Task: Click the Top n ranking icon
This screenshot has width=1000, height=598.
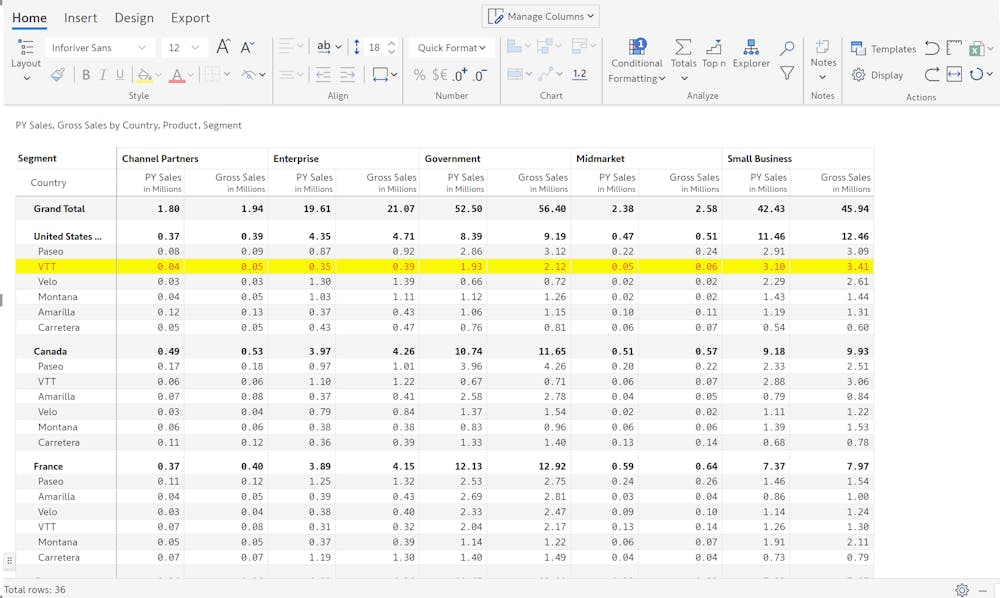Action: (714, 54)
